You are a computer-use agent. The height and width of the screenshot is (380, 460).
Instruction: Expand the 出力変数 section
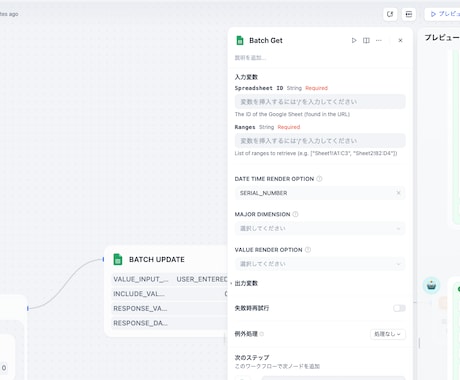click(246, 283)
